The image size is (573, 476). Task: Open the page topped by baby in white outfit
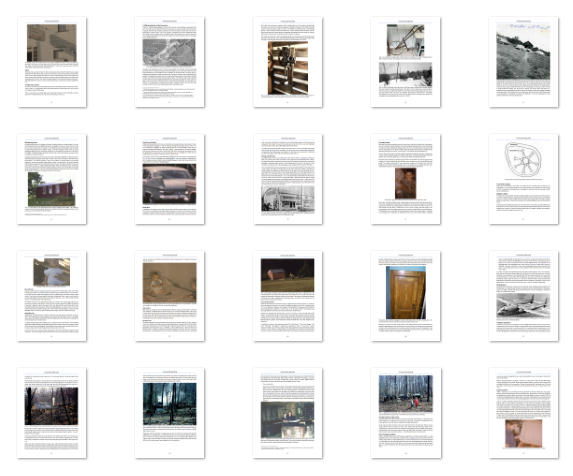(x=52, y=296)
